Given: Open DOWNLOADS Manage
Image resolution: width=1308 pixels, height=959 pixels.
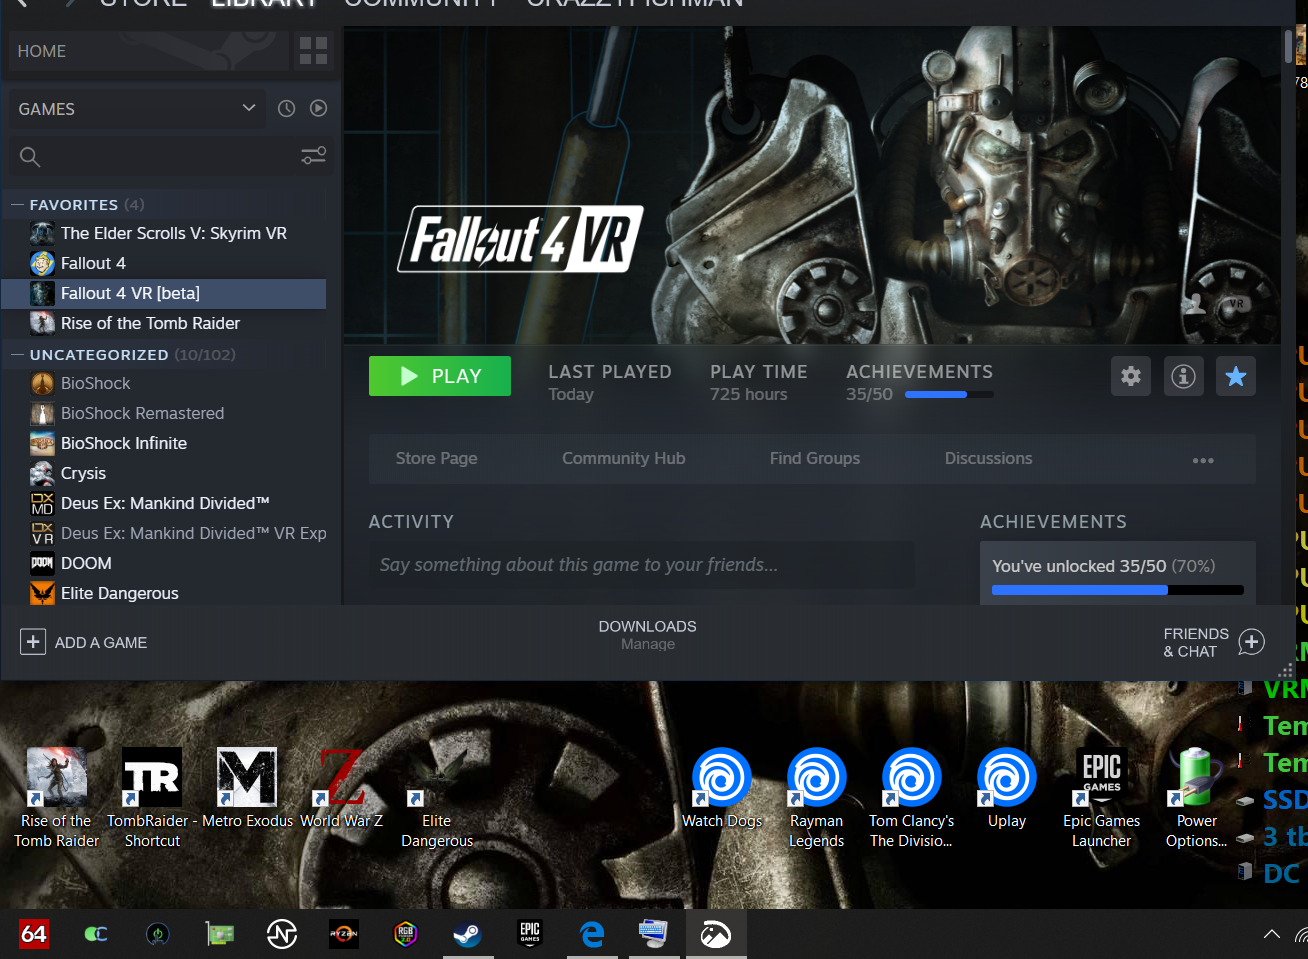Looking at the screenshot, I should click(647, 635).
